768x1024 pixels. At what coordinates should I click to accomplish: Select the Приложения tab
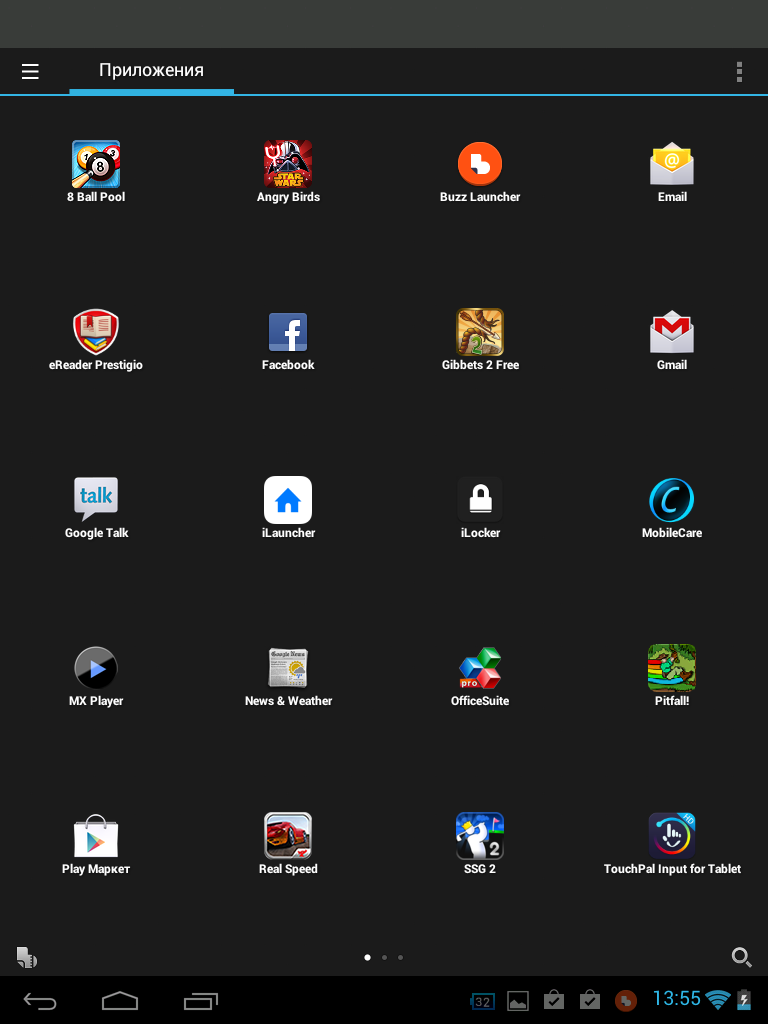[x=152, y=71]
